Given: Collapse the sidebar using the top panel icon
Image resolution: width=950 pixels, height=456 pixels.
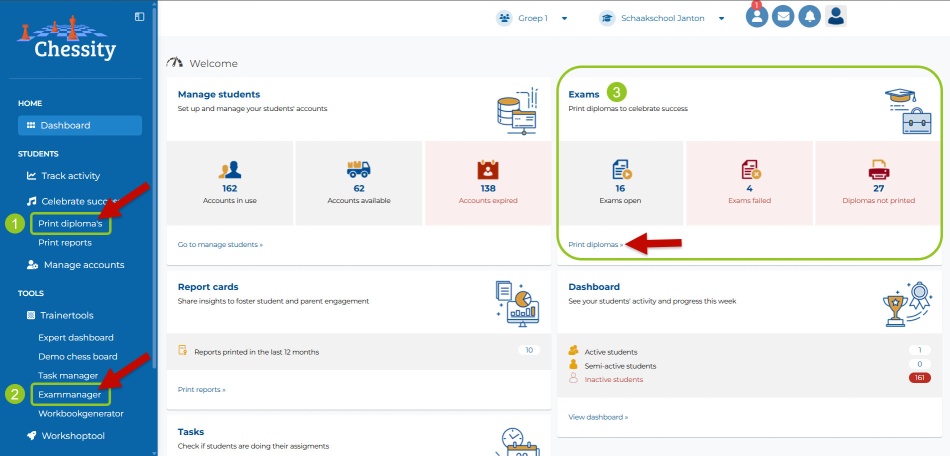Looking at the screenshot, I should click(x=139, y=16).
